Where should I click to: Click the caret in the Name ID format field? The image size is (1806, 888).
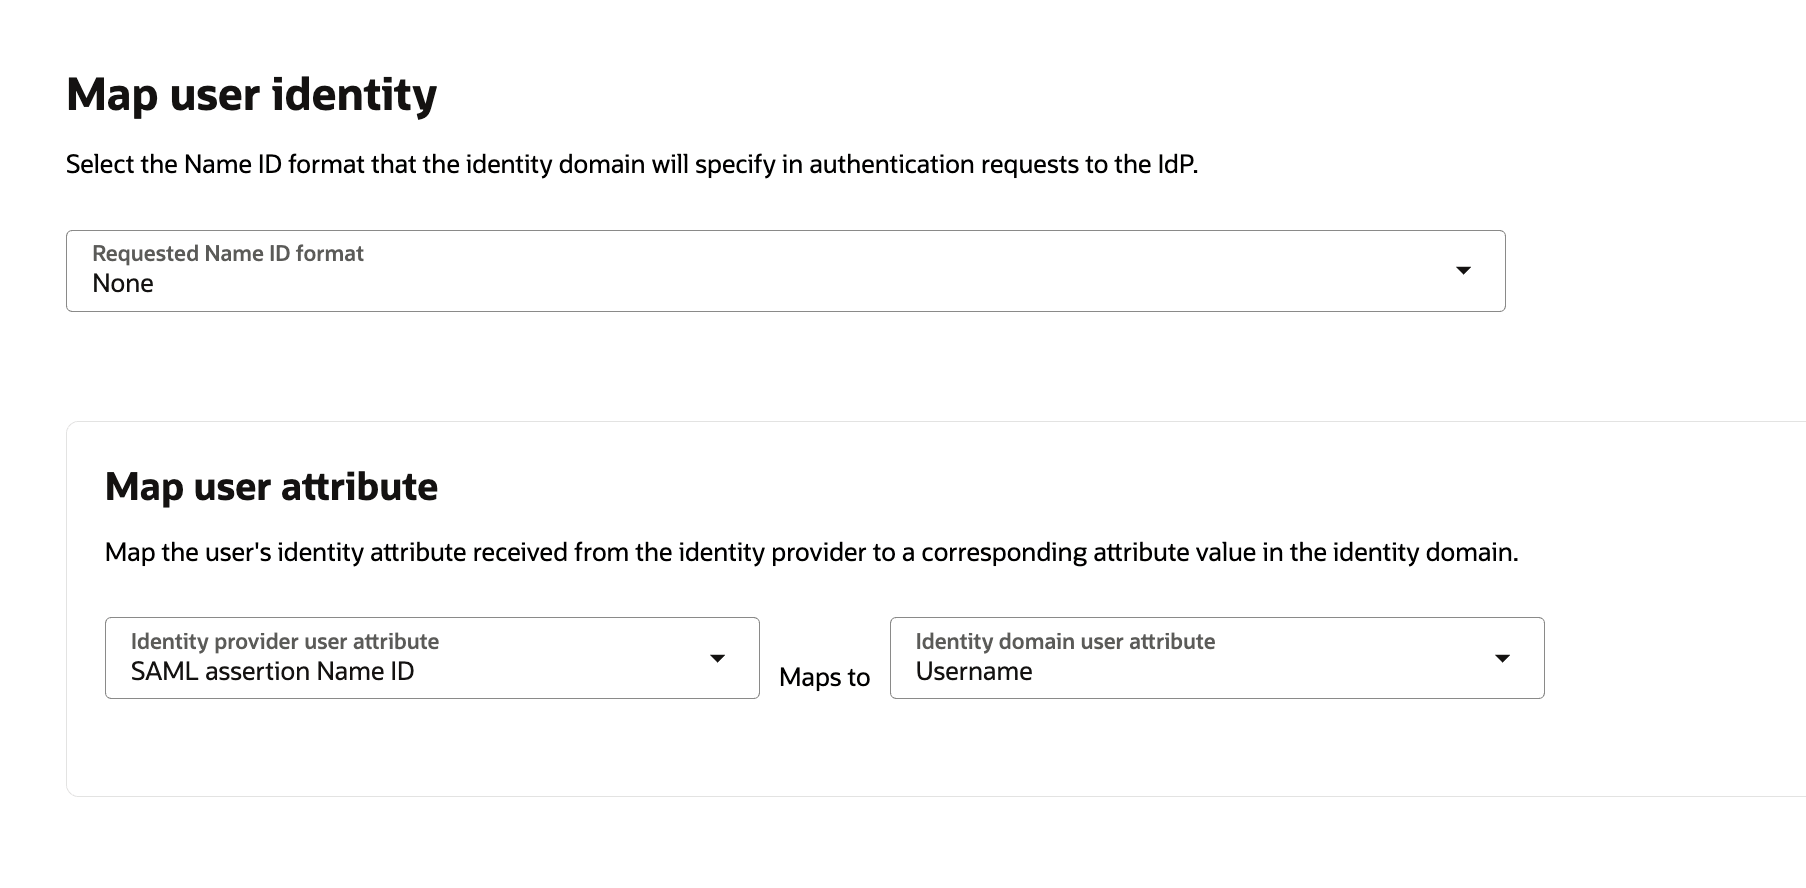[x=1463, y=270]
